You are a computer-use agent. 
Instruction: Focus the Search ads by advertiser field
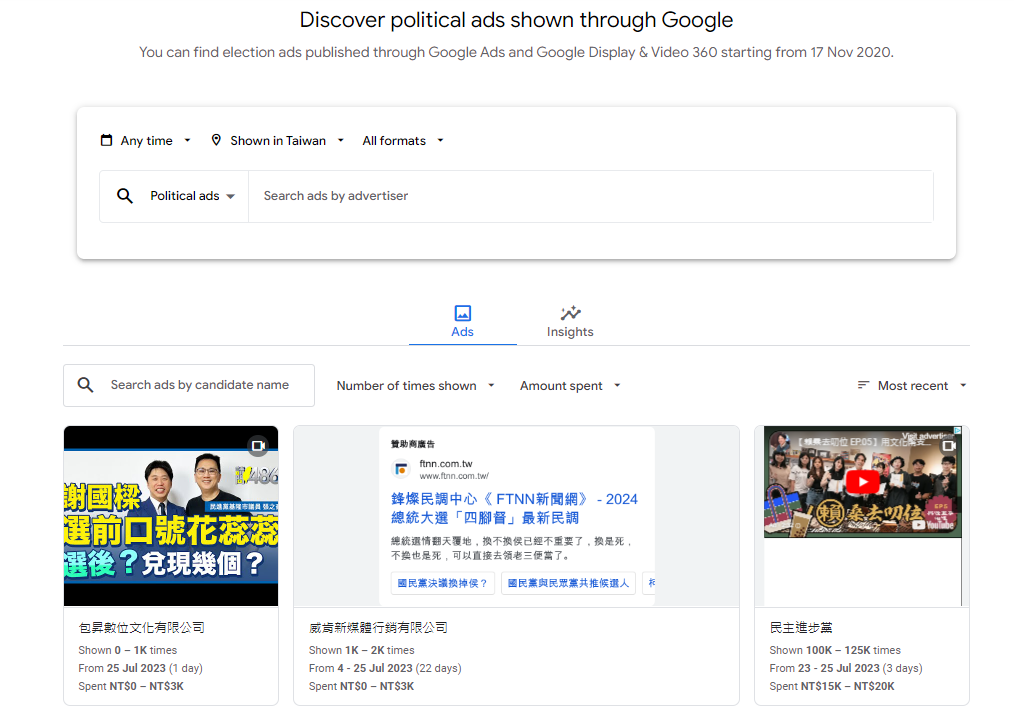point(590,196)
